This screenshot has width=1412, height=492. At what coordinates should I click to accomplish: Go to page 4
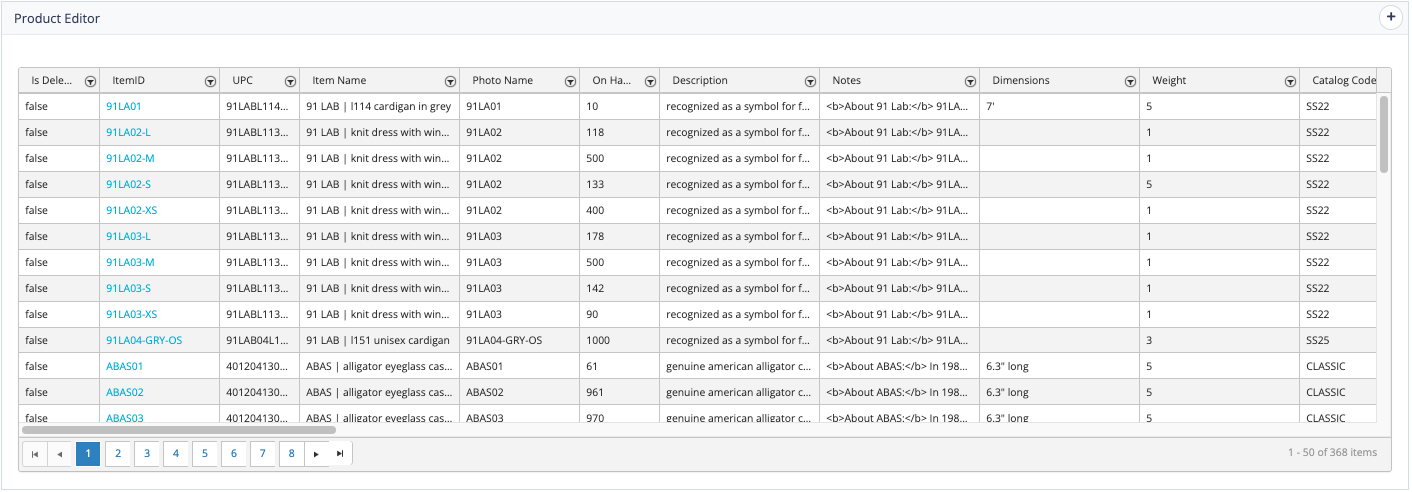175,454
